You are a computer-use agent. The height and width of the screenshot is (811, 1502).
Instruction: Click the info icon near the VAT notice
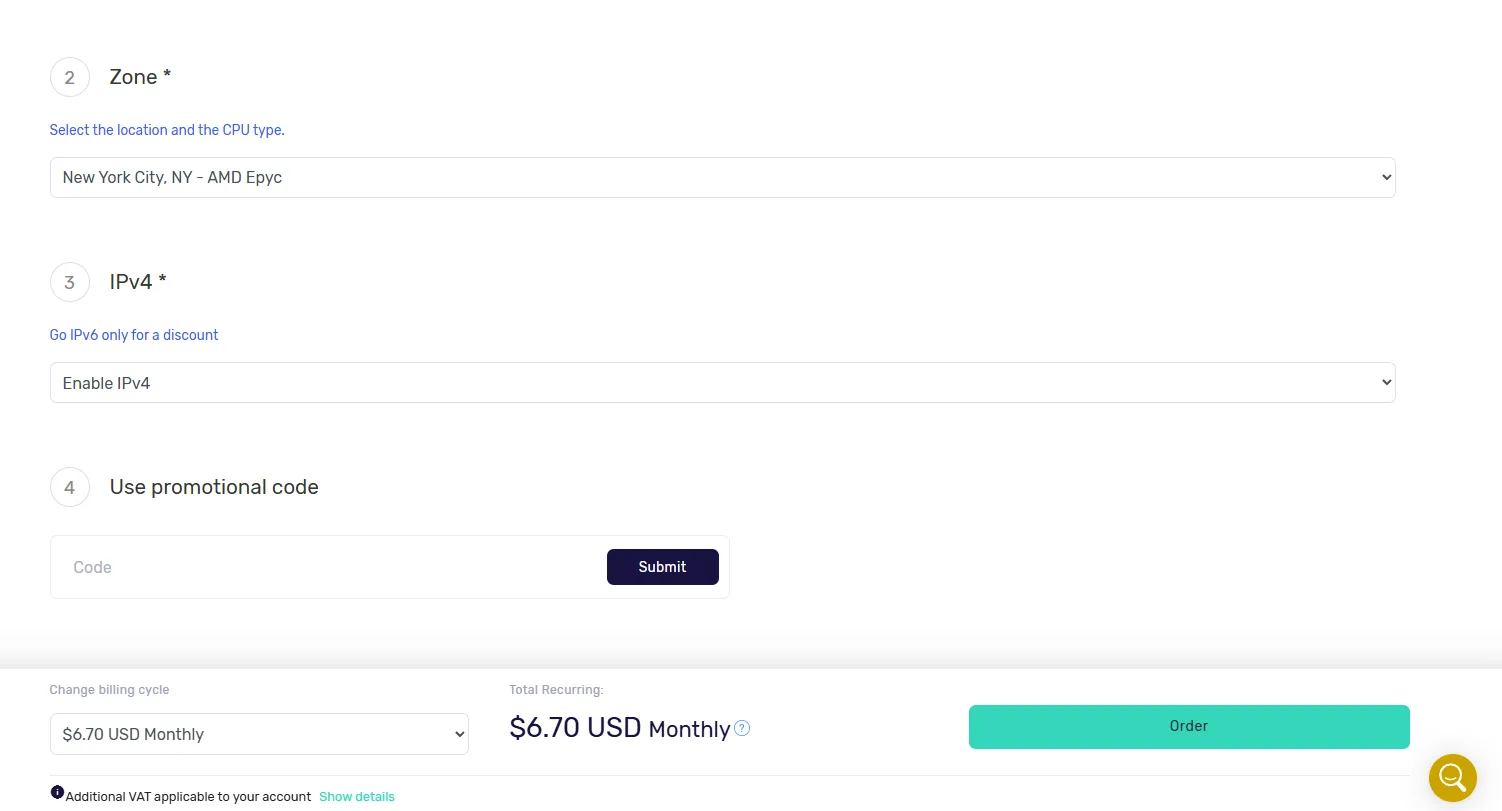point(57,792)
